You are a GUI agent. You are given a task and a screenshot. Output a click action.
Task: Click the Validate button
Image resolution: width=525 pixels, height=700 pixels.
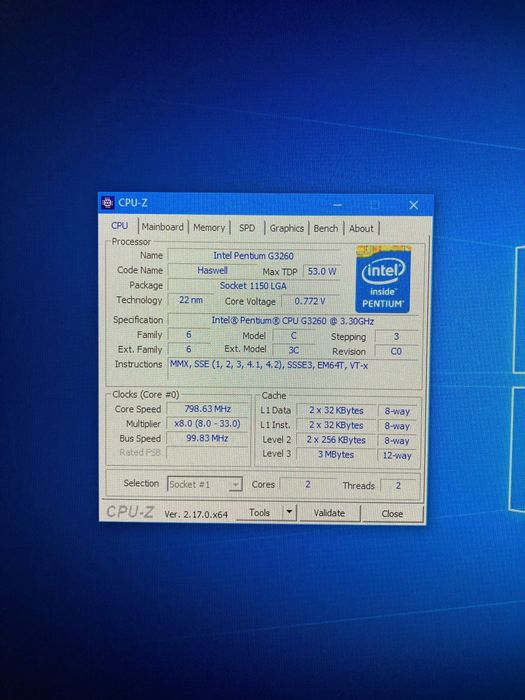tap(329, 513)
